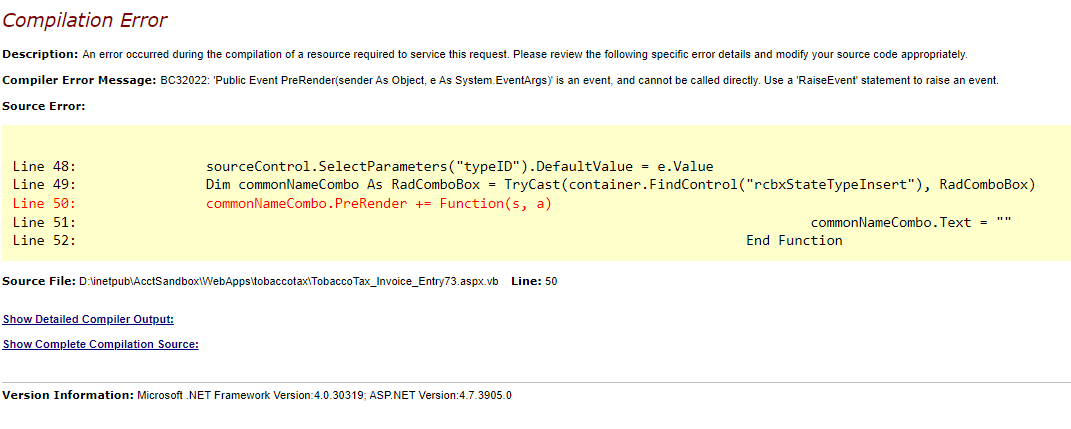The height and width of the screenshot is (429, 1071).
Task: Click the Source Error label
Action: coord(44,105)
